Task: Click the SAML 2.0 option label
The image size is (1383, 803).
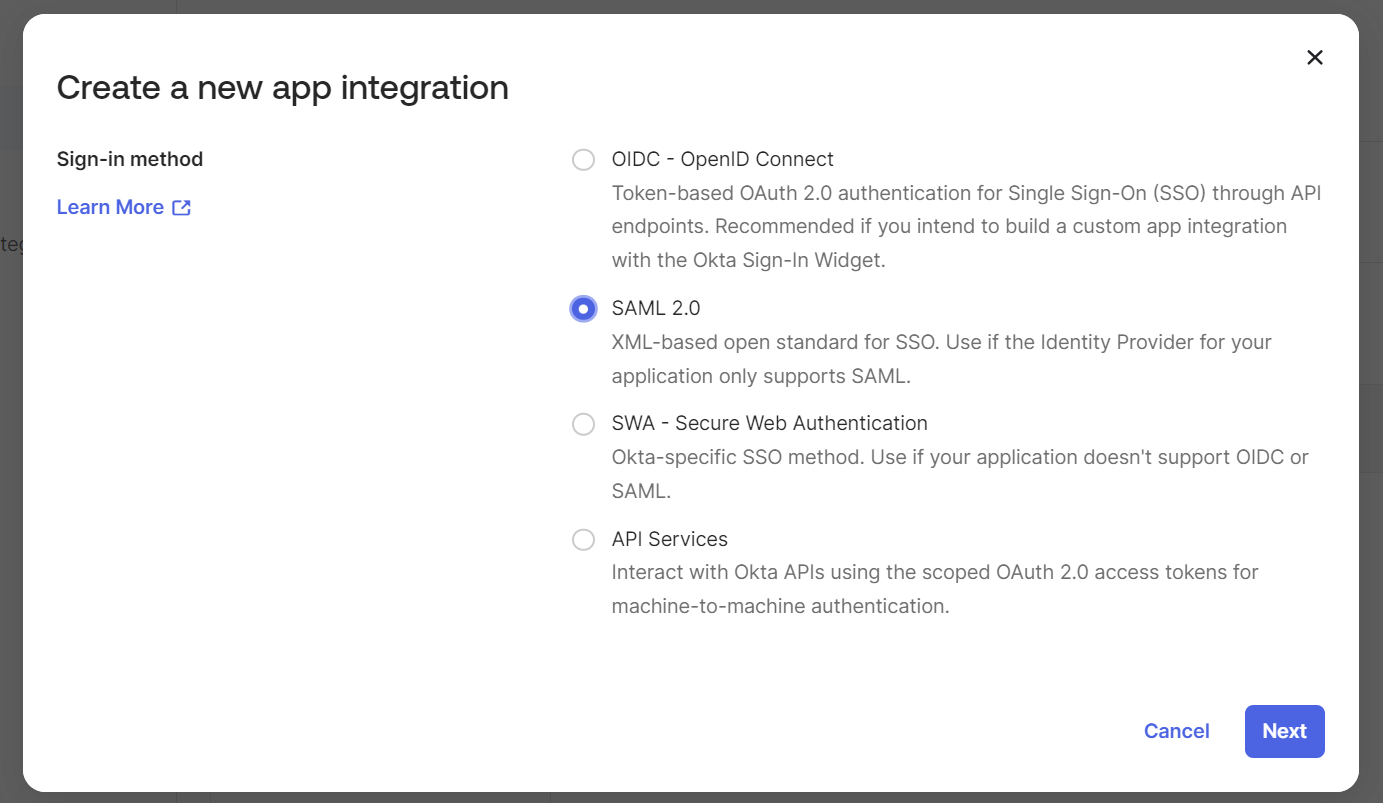Action: [656, 308]
